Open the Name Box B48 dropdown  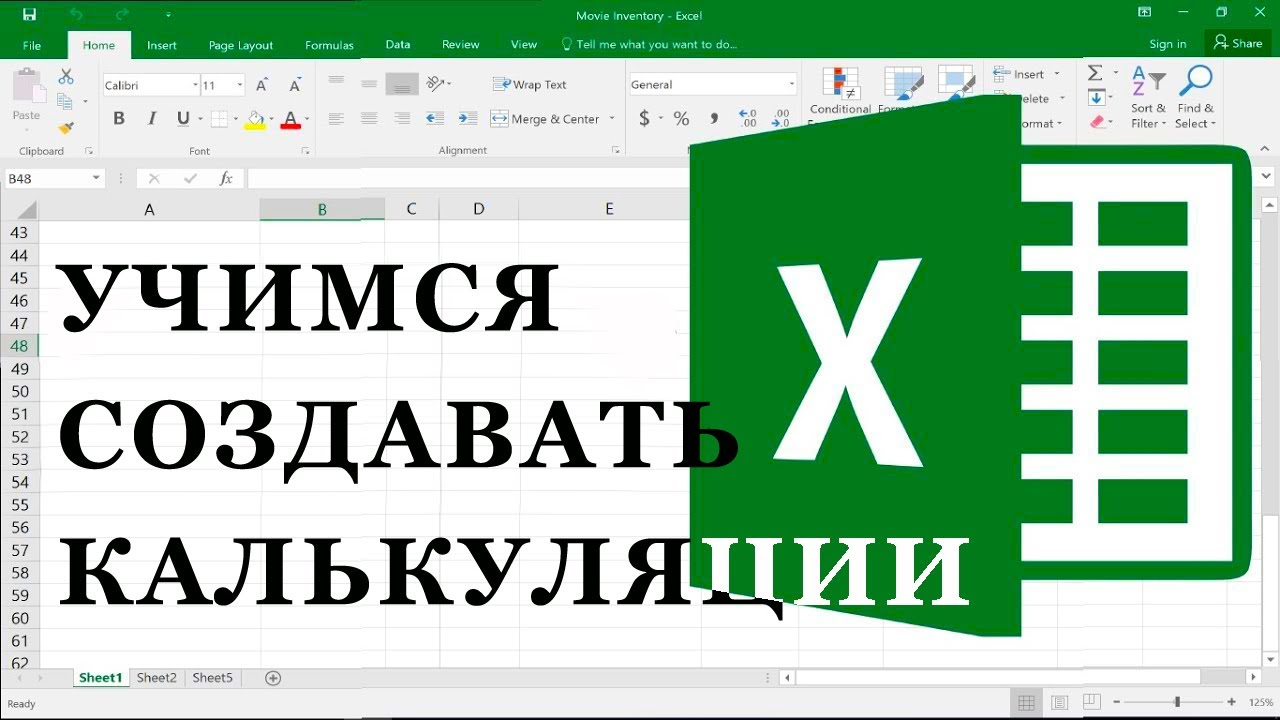click(96, 178)
